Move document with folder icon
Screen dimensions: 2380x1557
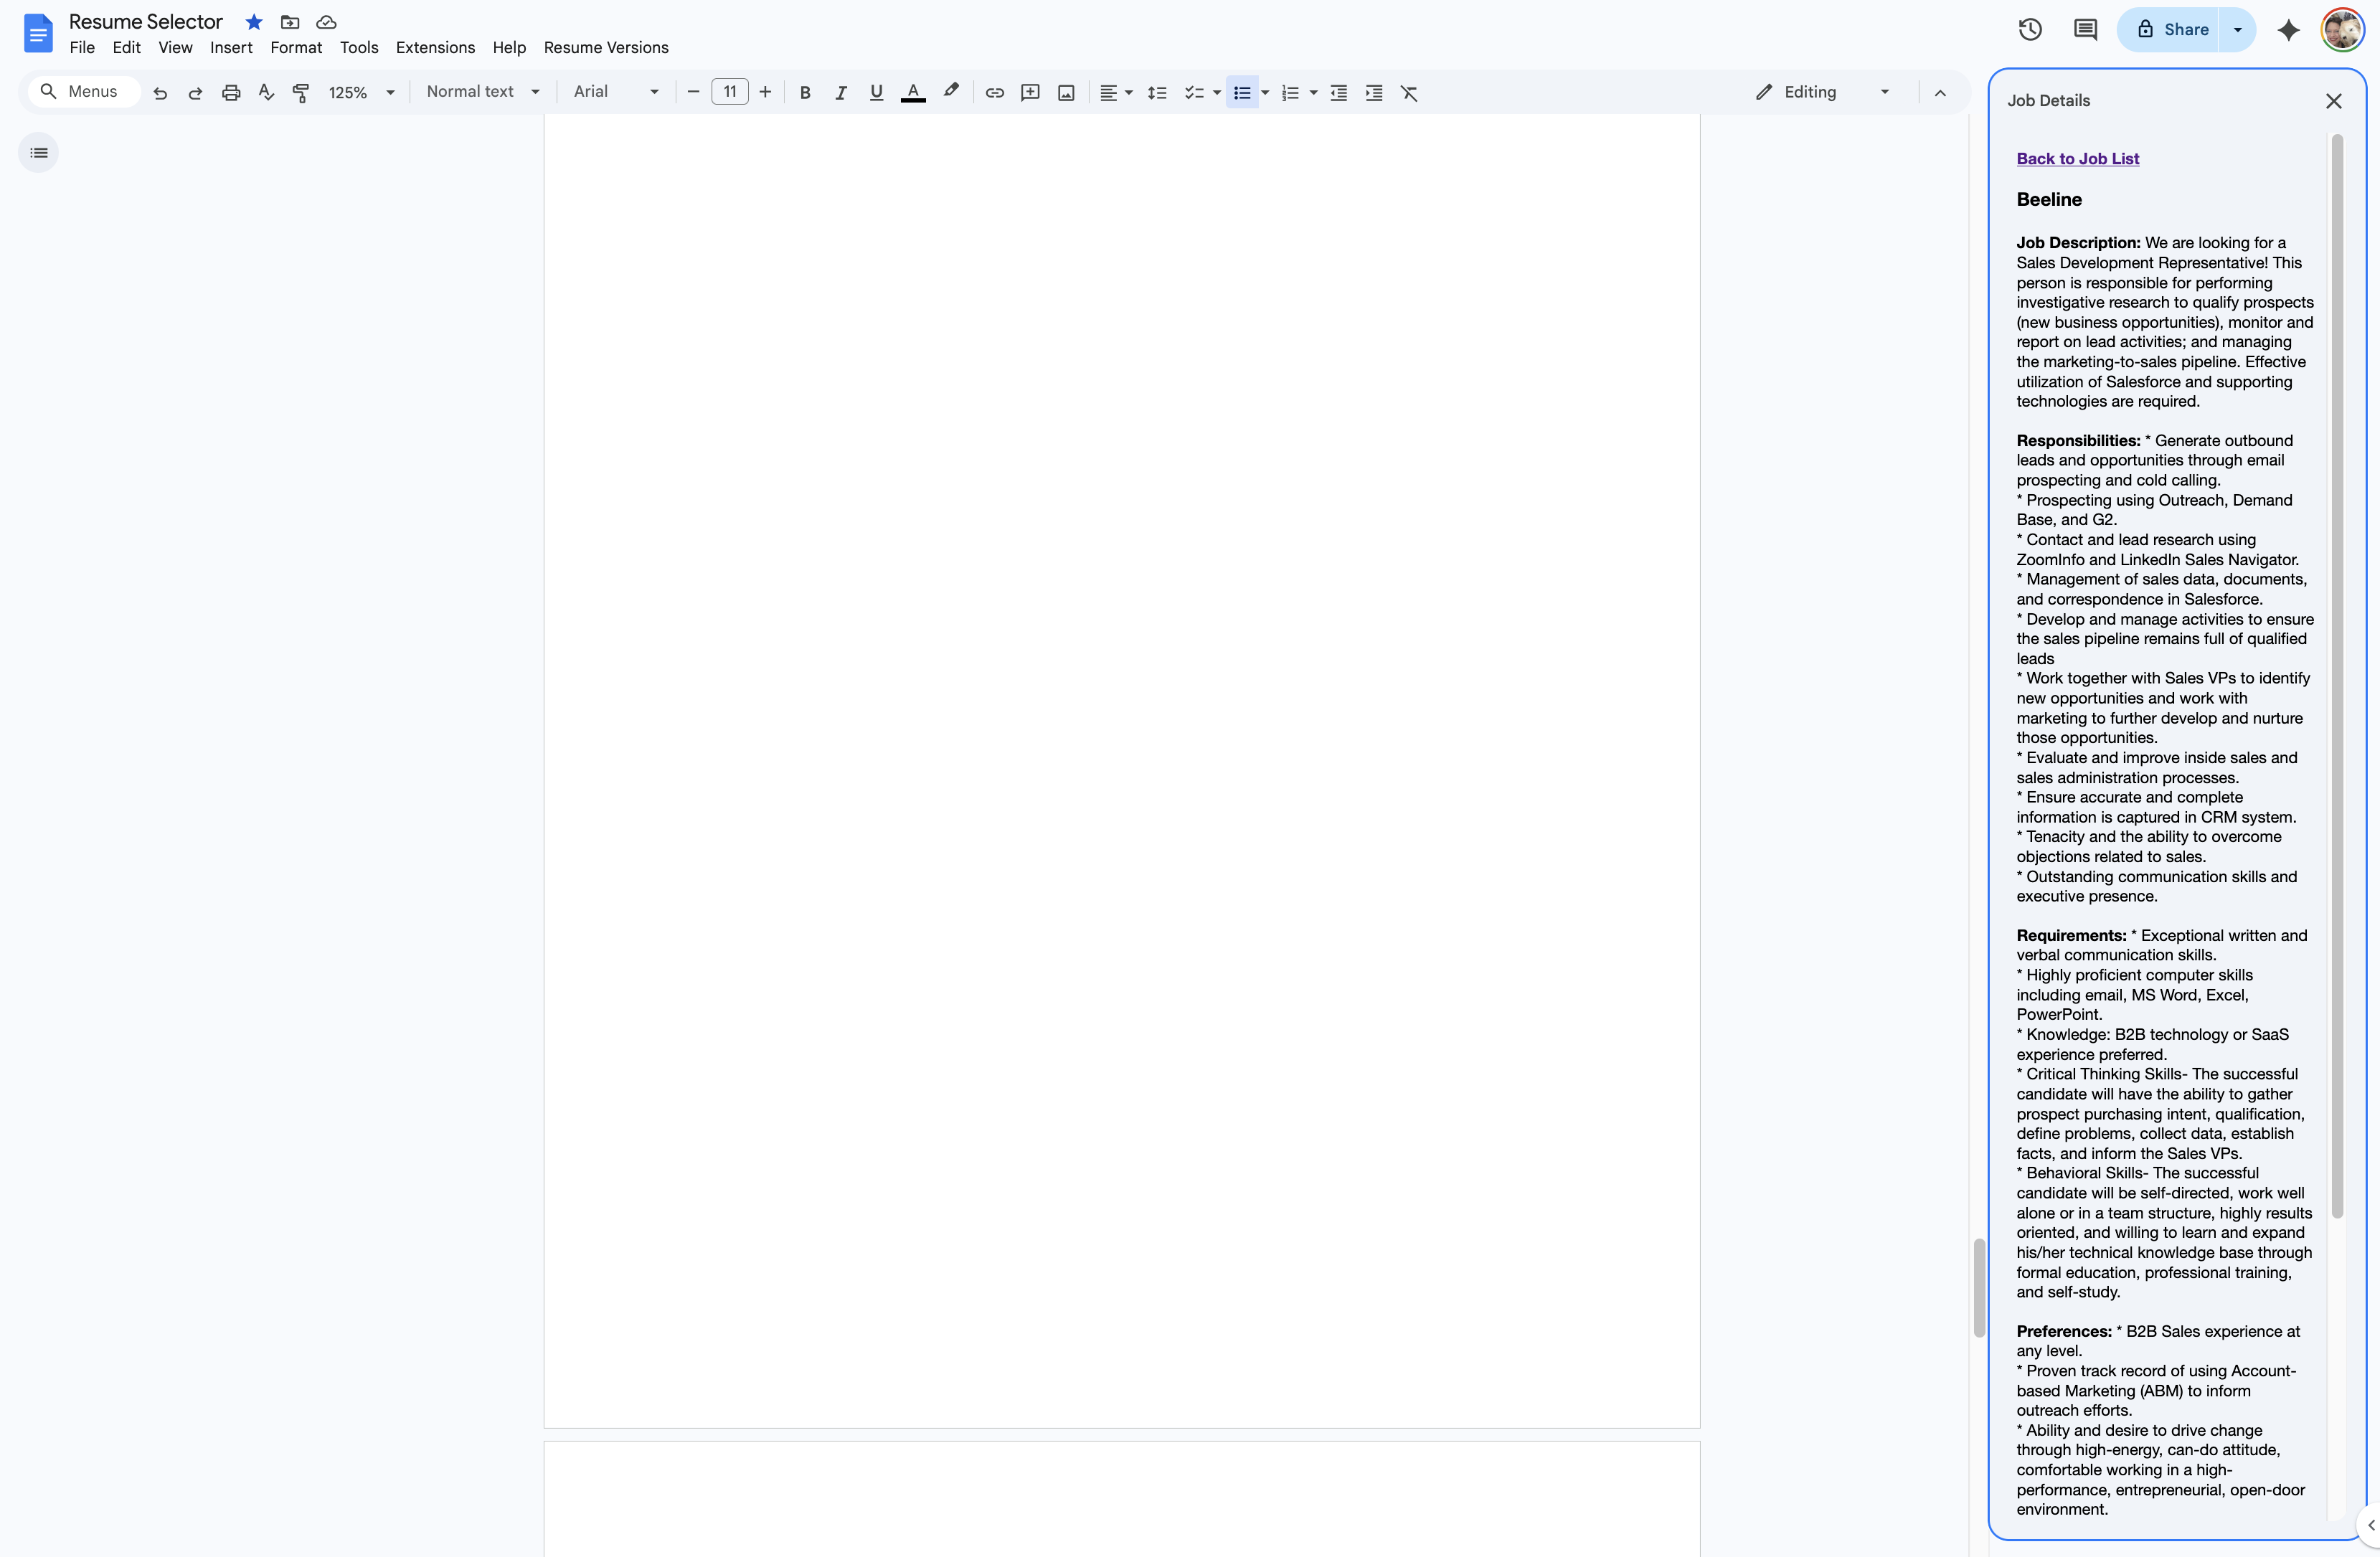click(290, 22)
